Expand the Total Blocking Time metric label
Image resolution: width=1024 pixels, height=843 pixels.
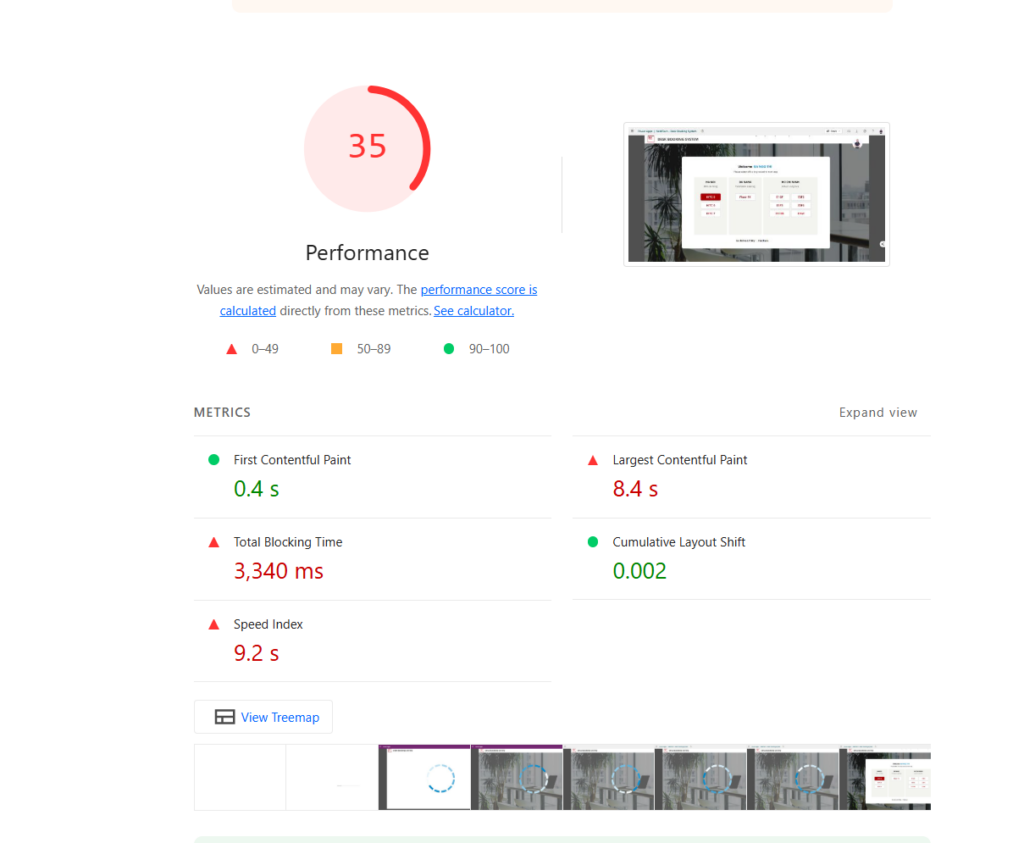point(288,542)
